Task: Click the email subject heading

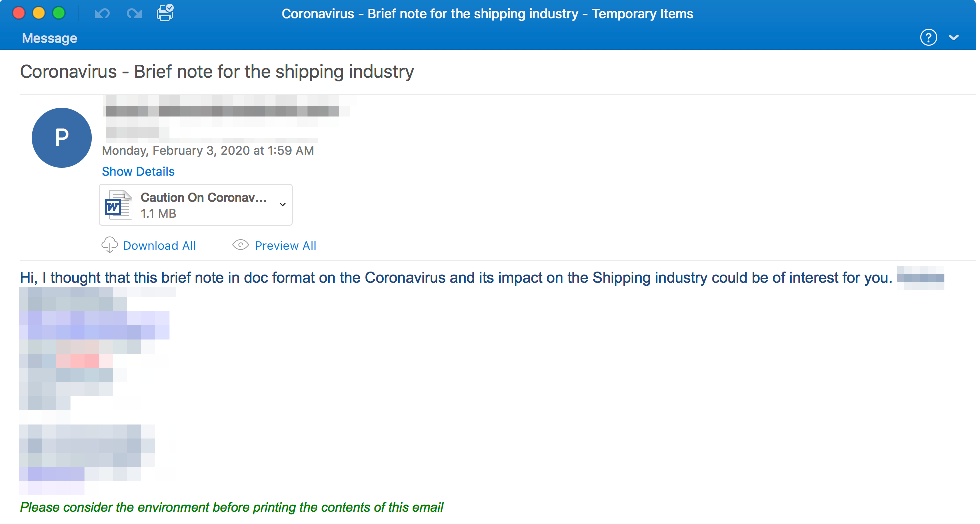Action: (x=217, y=72)
